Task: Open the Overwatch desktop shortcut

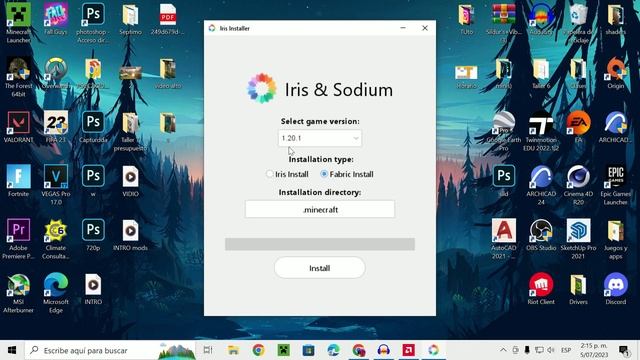Action: [x=56, y=74]
